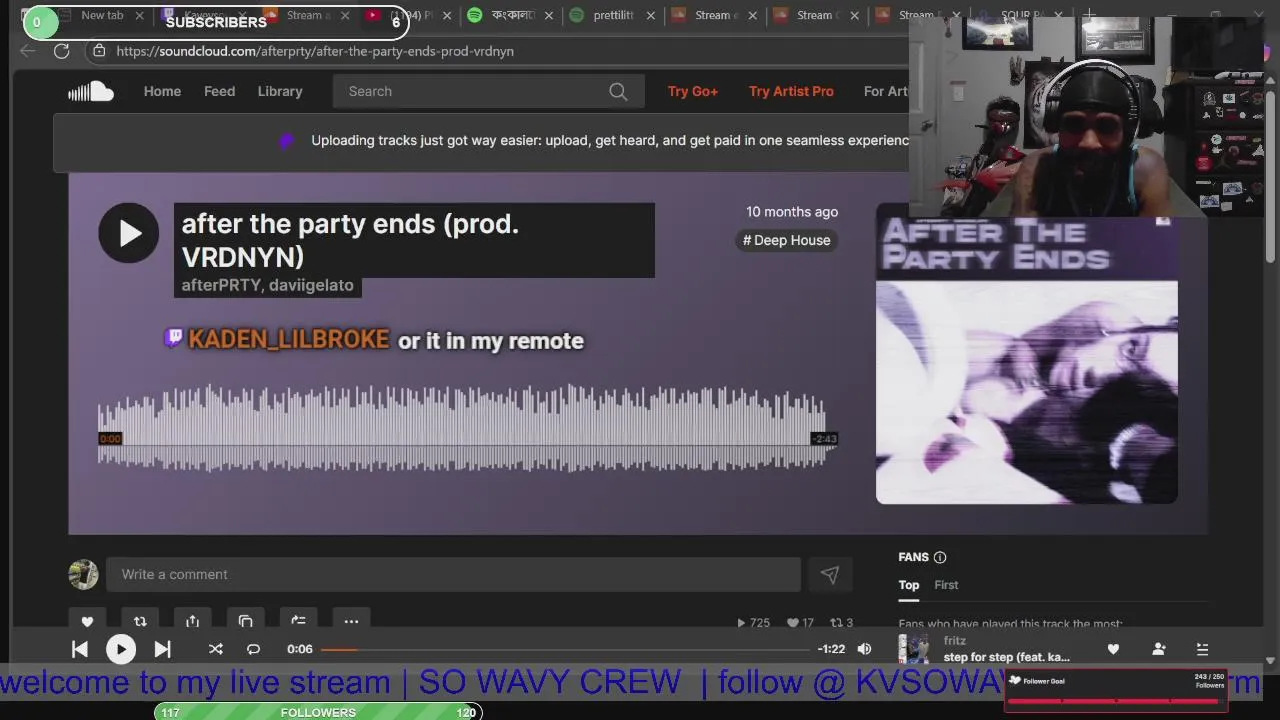Follow fritz using the player bar follow icon

(1159, 649)
